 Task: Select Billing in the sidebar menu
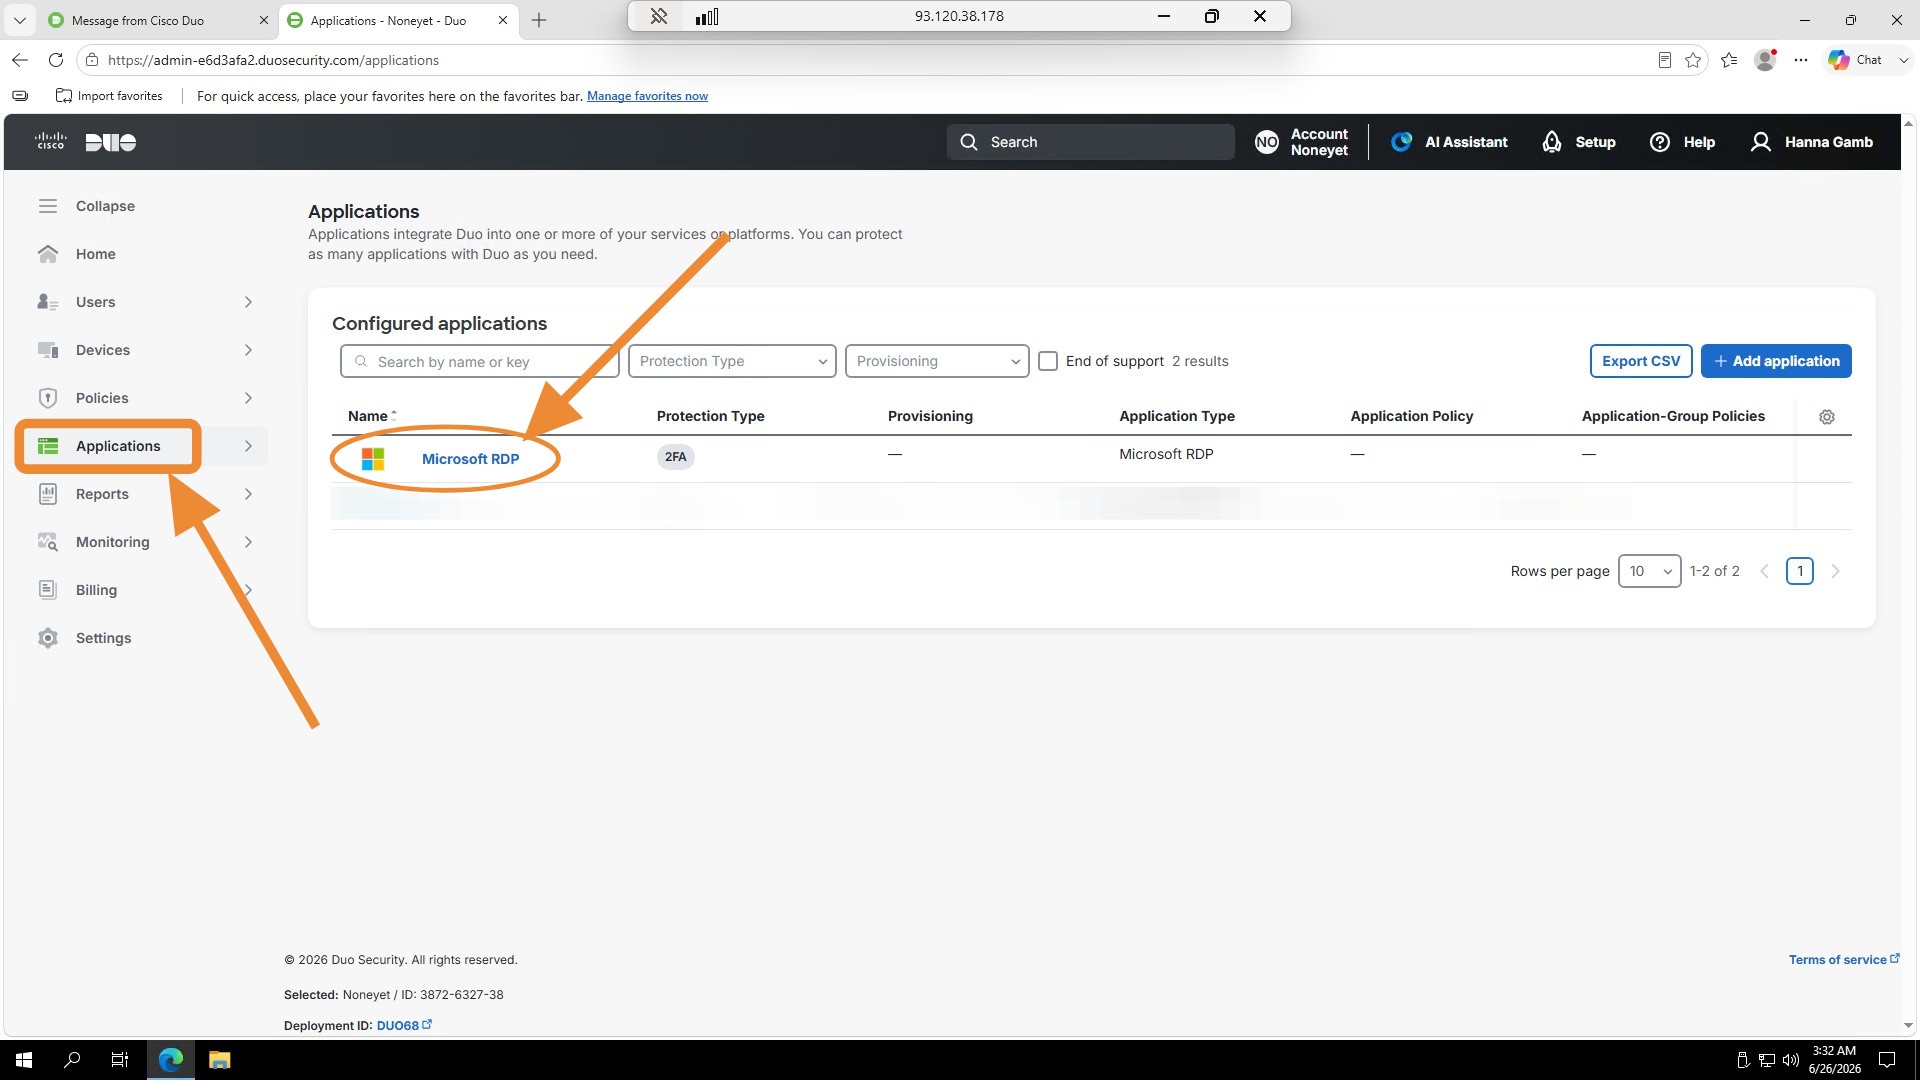(x=96, y=590)
